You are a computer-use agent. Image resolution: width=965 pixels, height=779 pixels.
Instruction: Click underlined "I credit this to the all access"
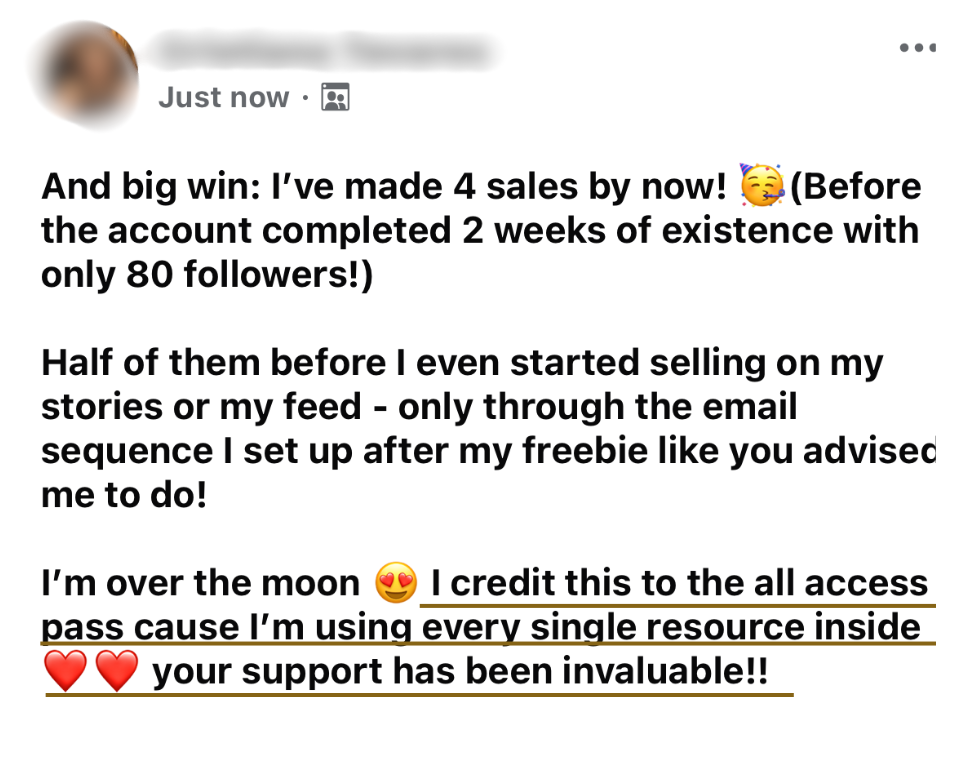coord(679,583)
